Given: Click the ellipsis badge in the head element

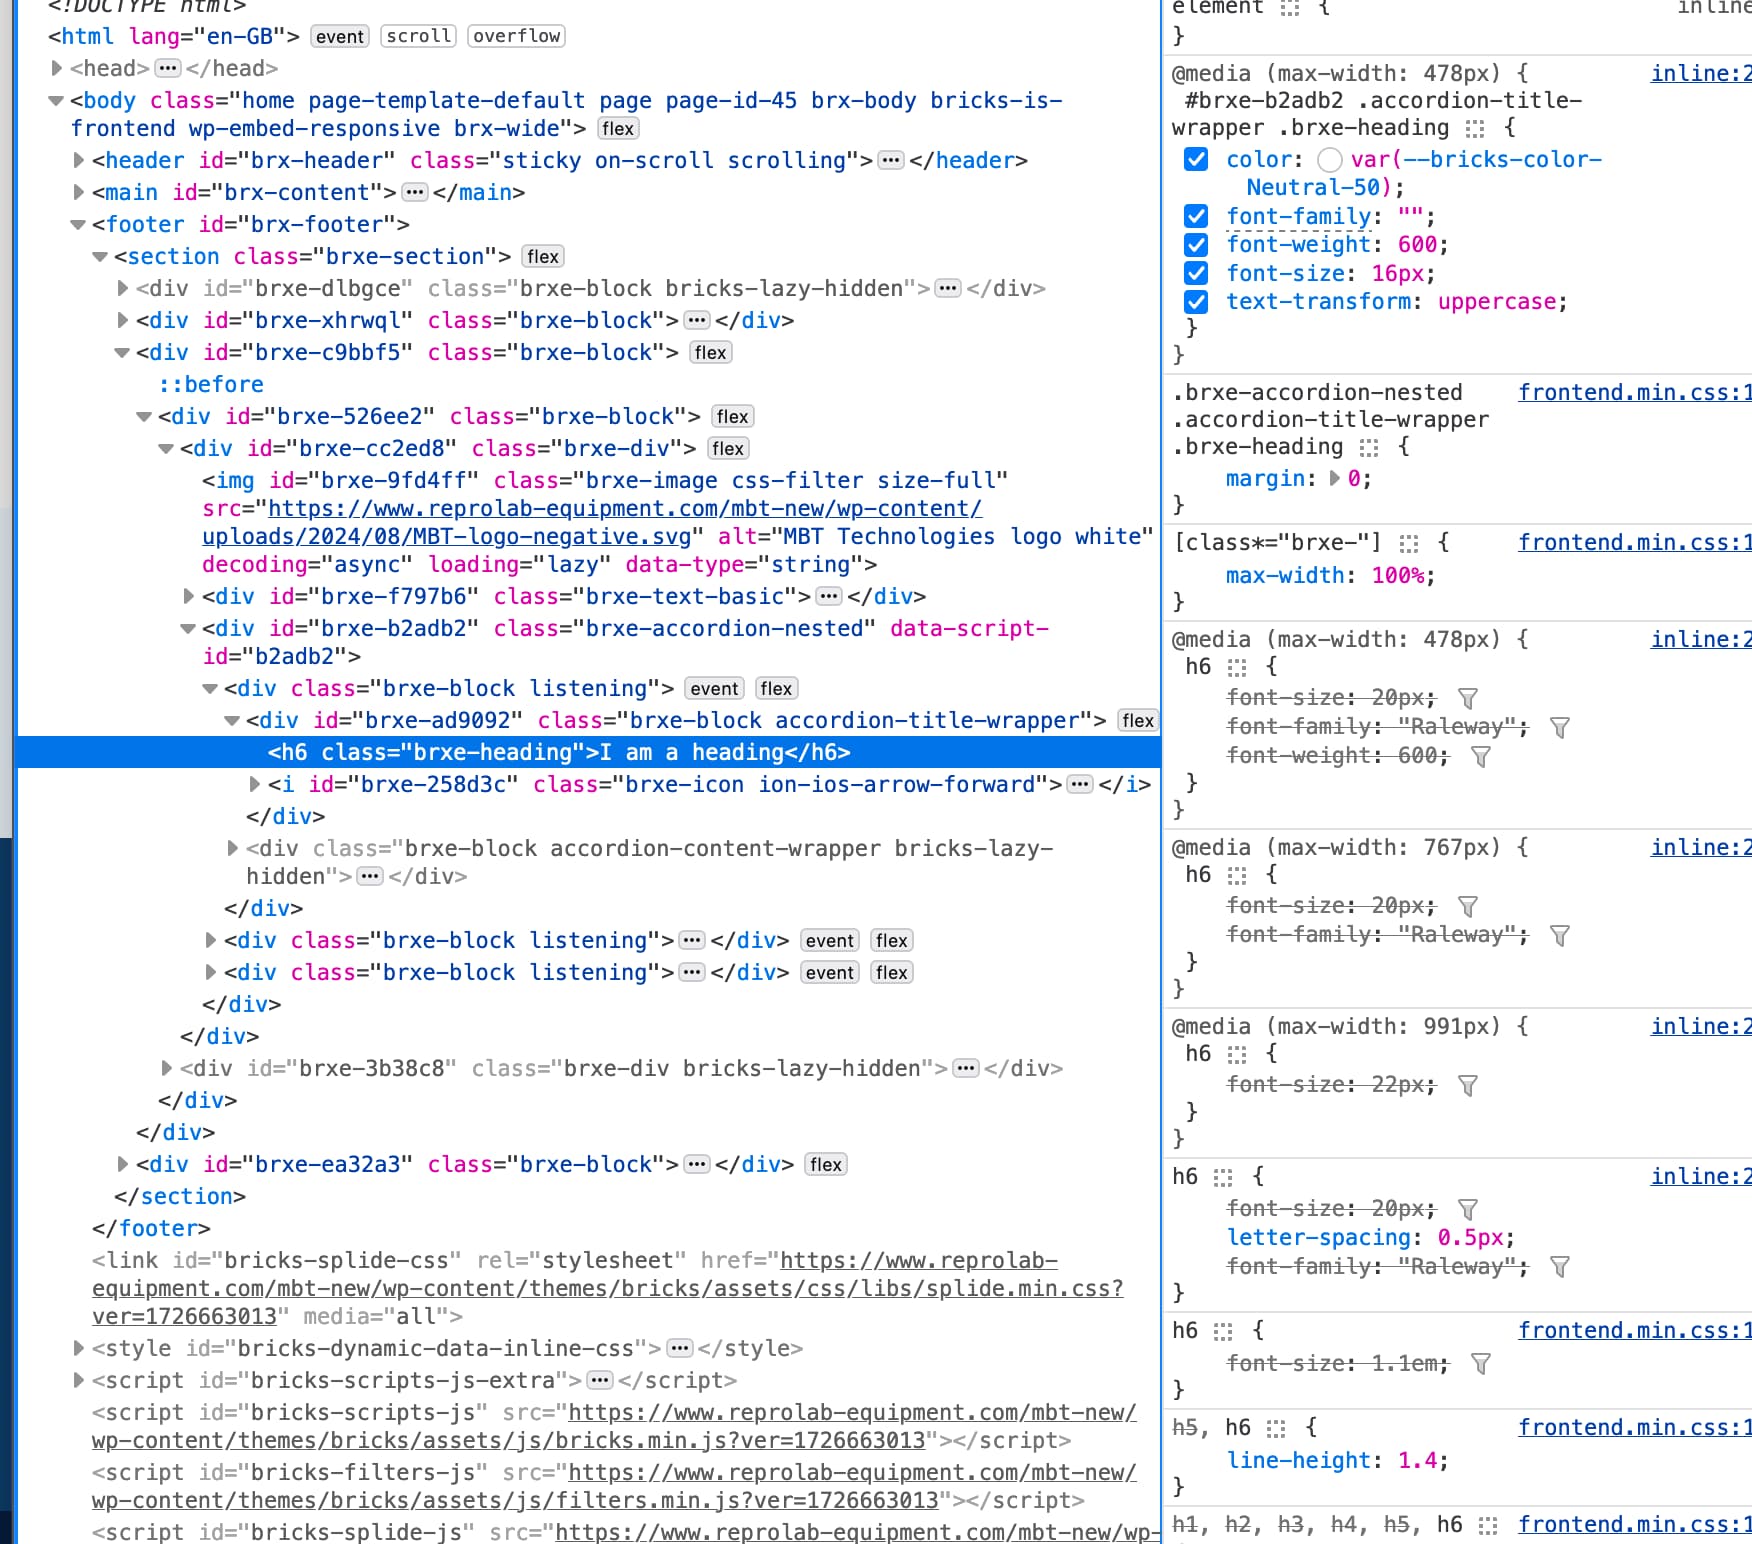Looking at the screenshot, I should 168,69.
